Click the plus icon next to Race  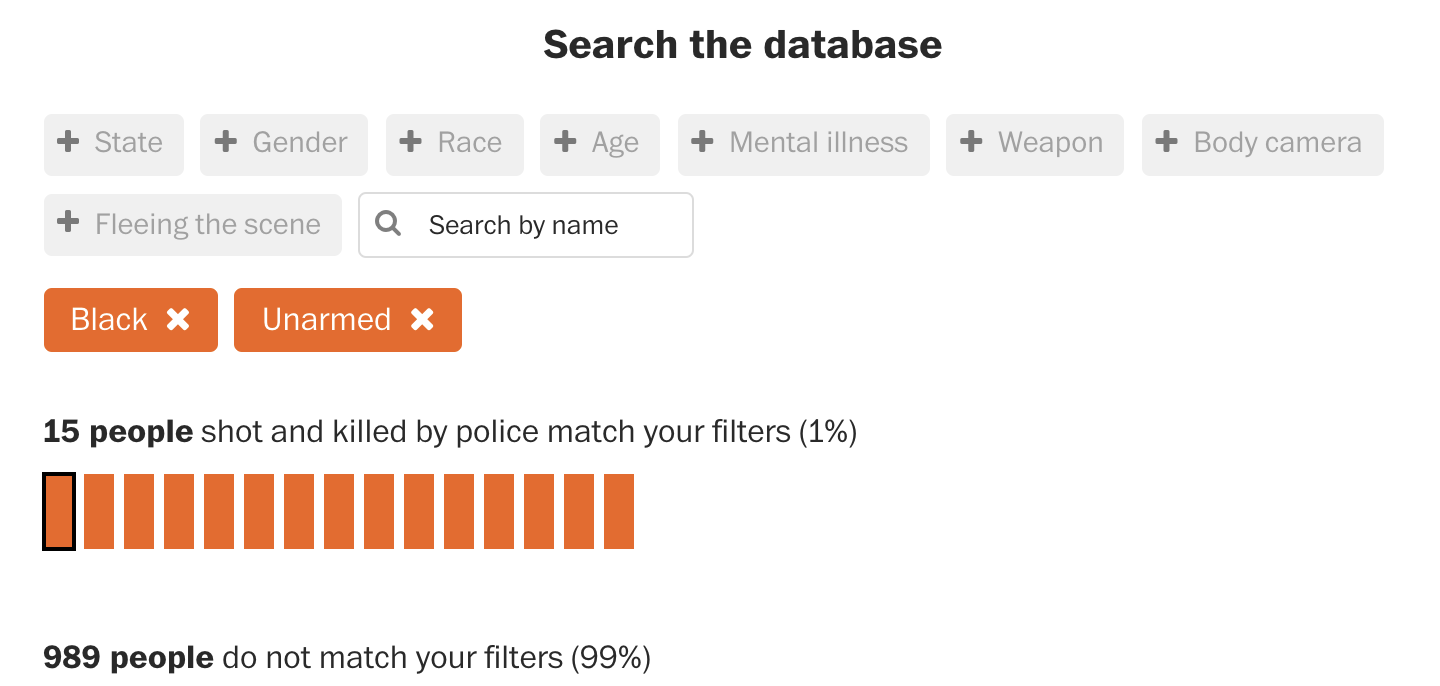[411, 142]
